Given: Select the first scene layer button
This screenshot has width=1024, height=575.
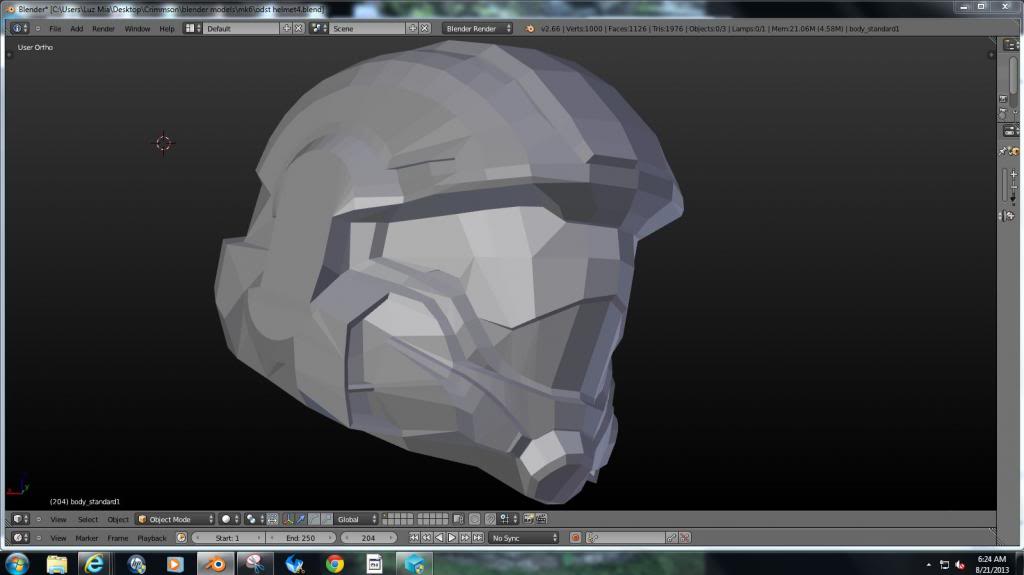Looking at the screenshot, I should 386,516.
